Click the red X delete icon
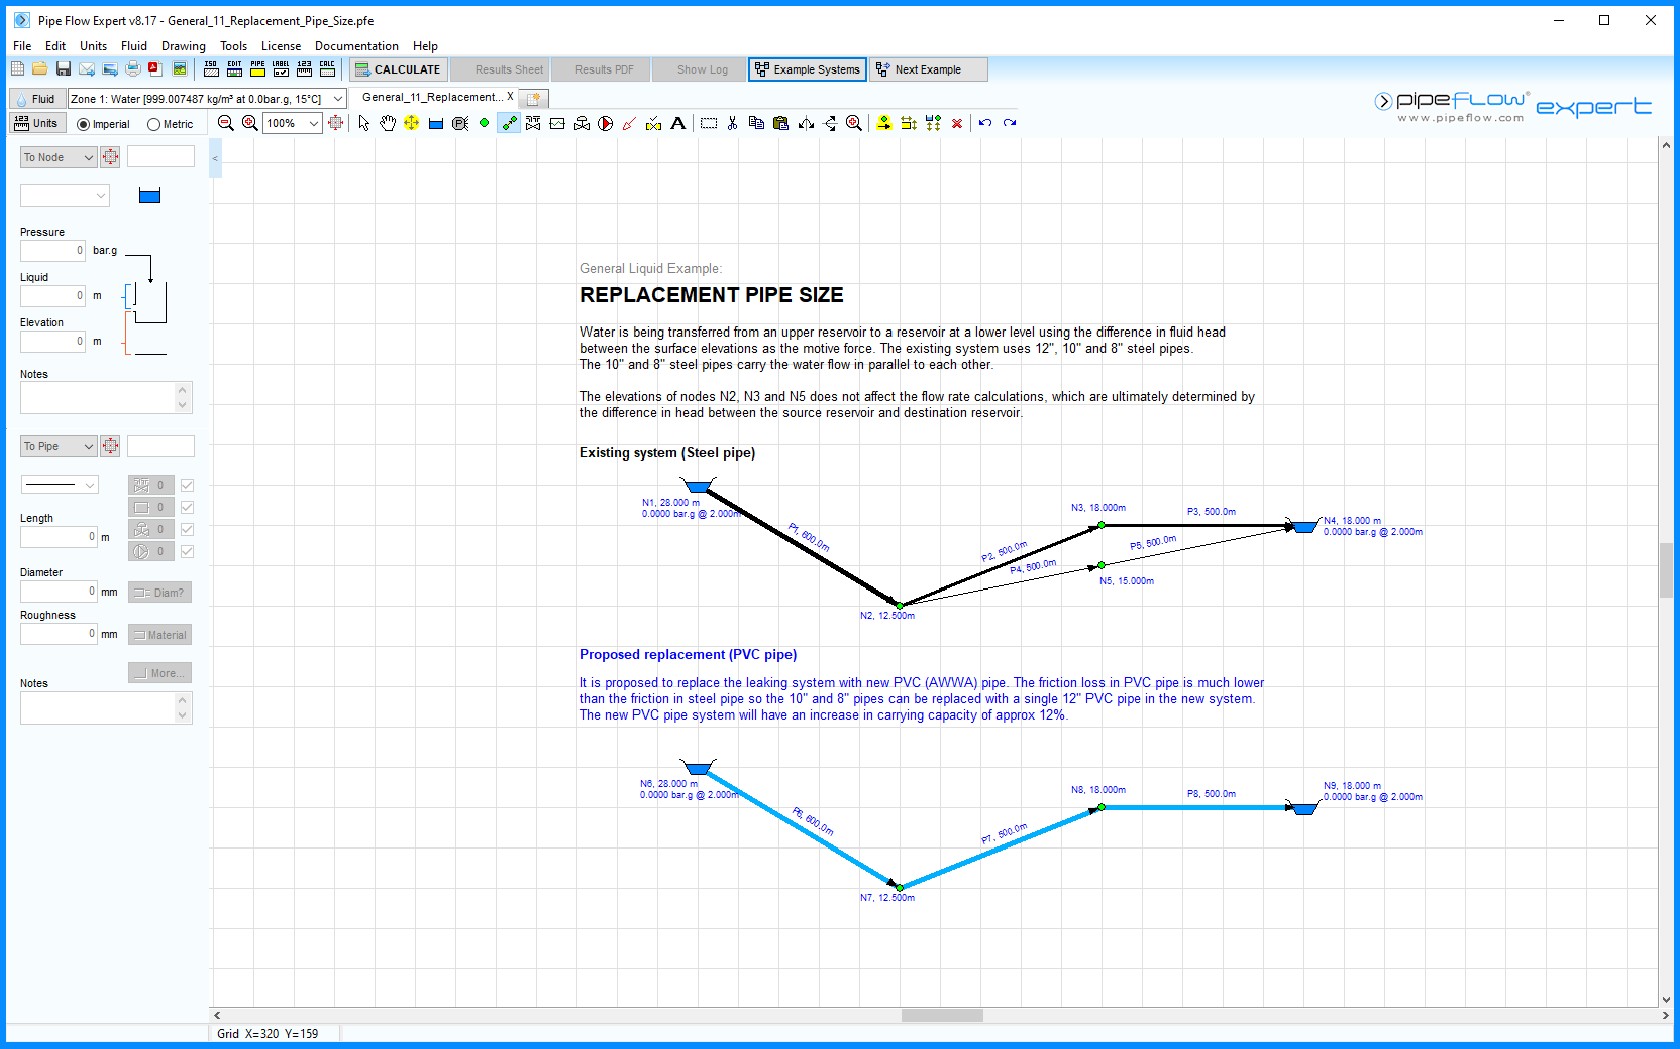Screen dimensions: 1680x1049 pos(957,123)
